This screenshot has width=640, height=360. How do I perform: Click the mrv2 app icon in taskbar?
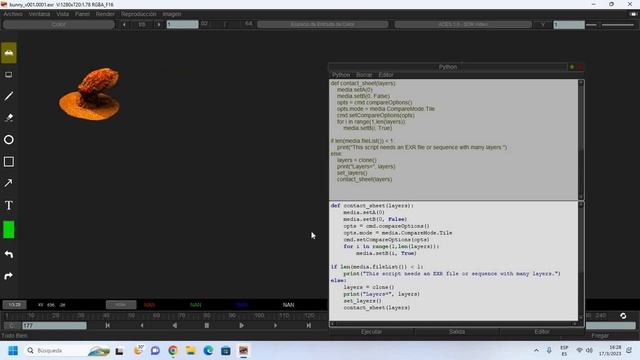tap(244, 351)
